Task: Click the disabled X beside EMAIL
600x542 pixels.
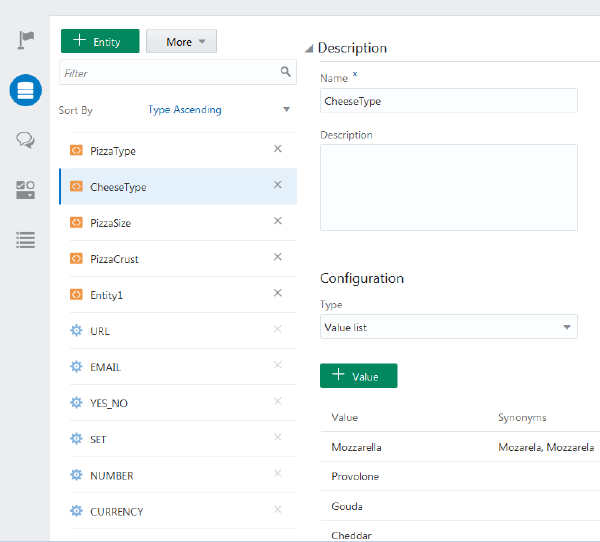Action: [278, 365]
